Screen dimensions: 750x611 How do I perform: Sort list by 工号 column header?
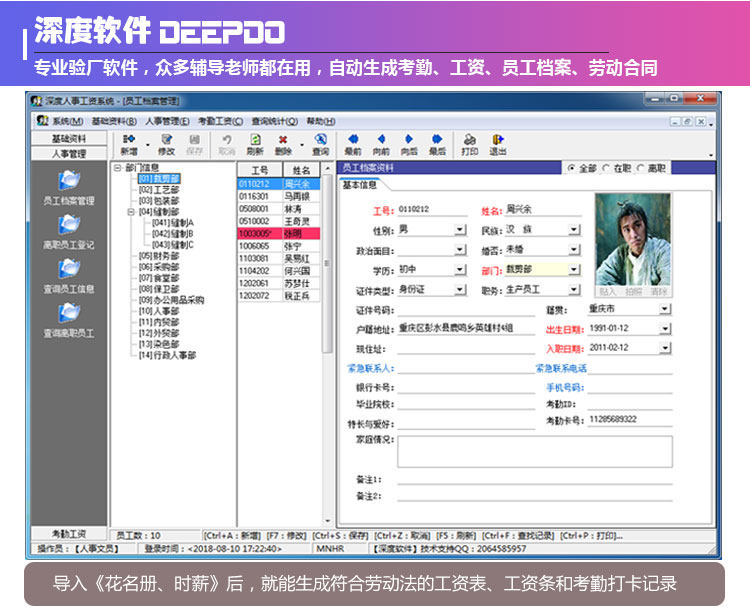pos(260,170)
